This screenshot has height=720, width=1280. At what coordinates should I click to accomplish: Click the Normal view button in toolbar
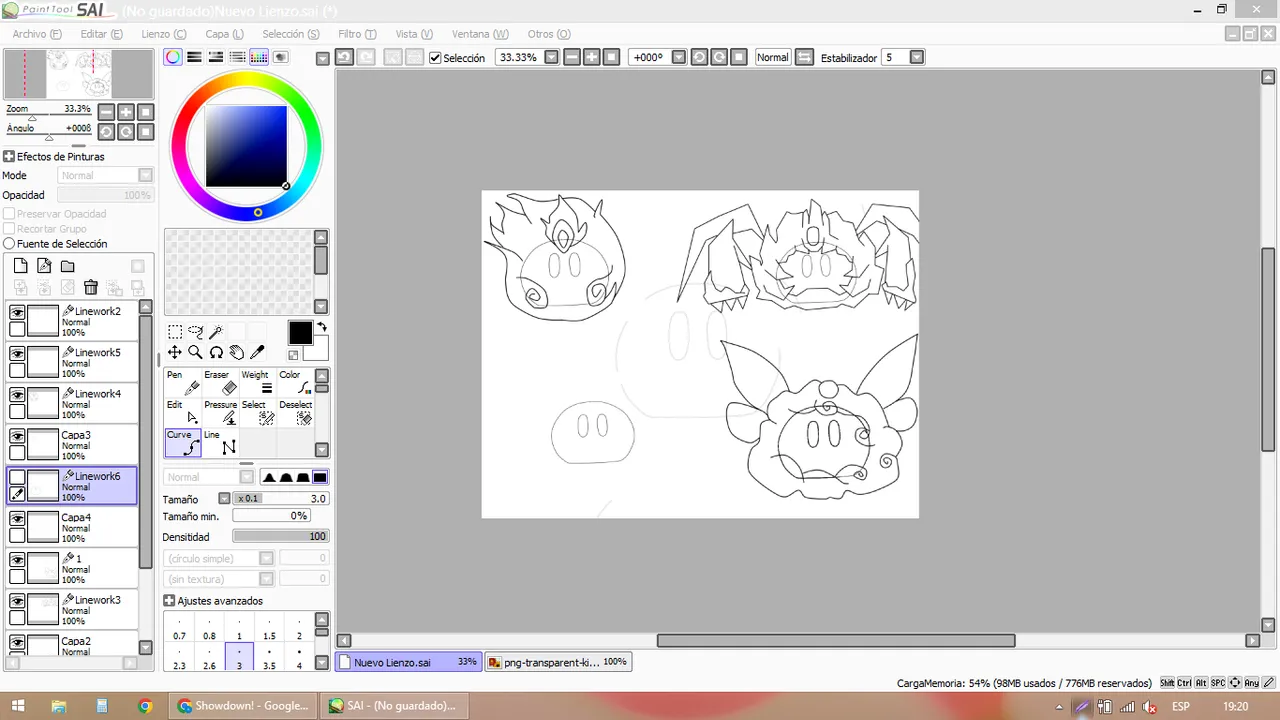click(772, 57)
